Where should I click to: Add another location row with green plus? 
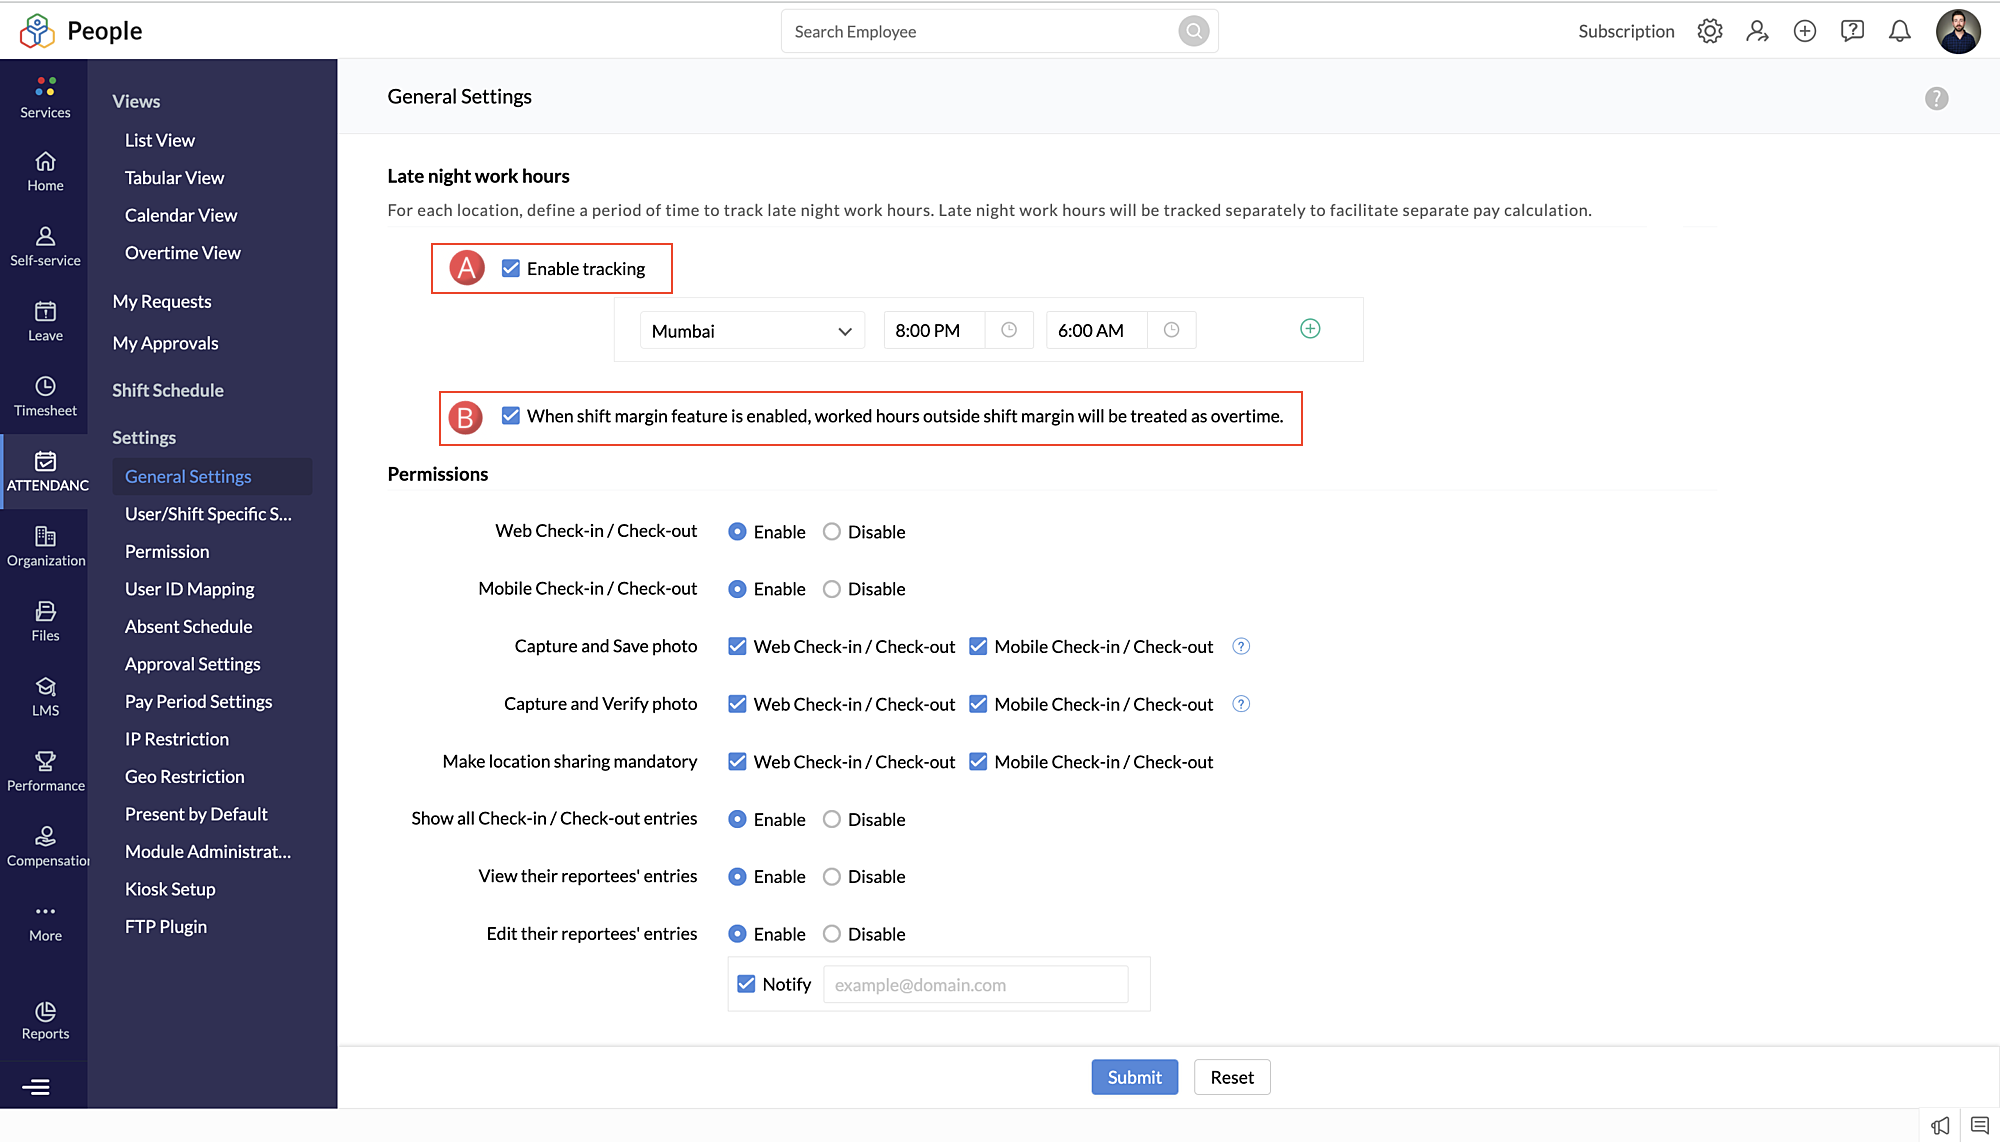[1310, 329]
